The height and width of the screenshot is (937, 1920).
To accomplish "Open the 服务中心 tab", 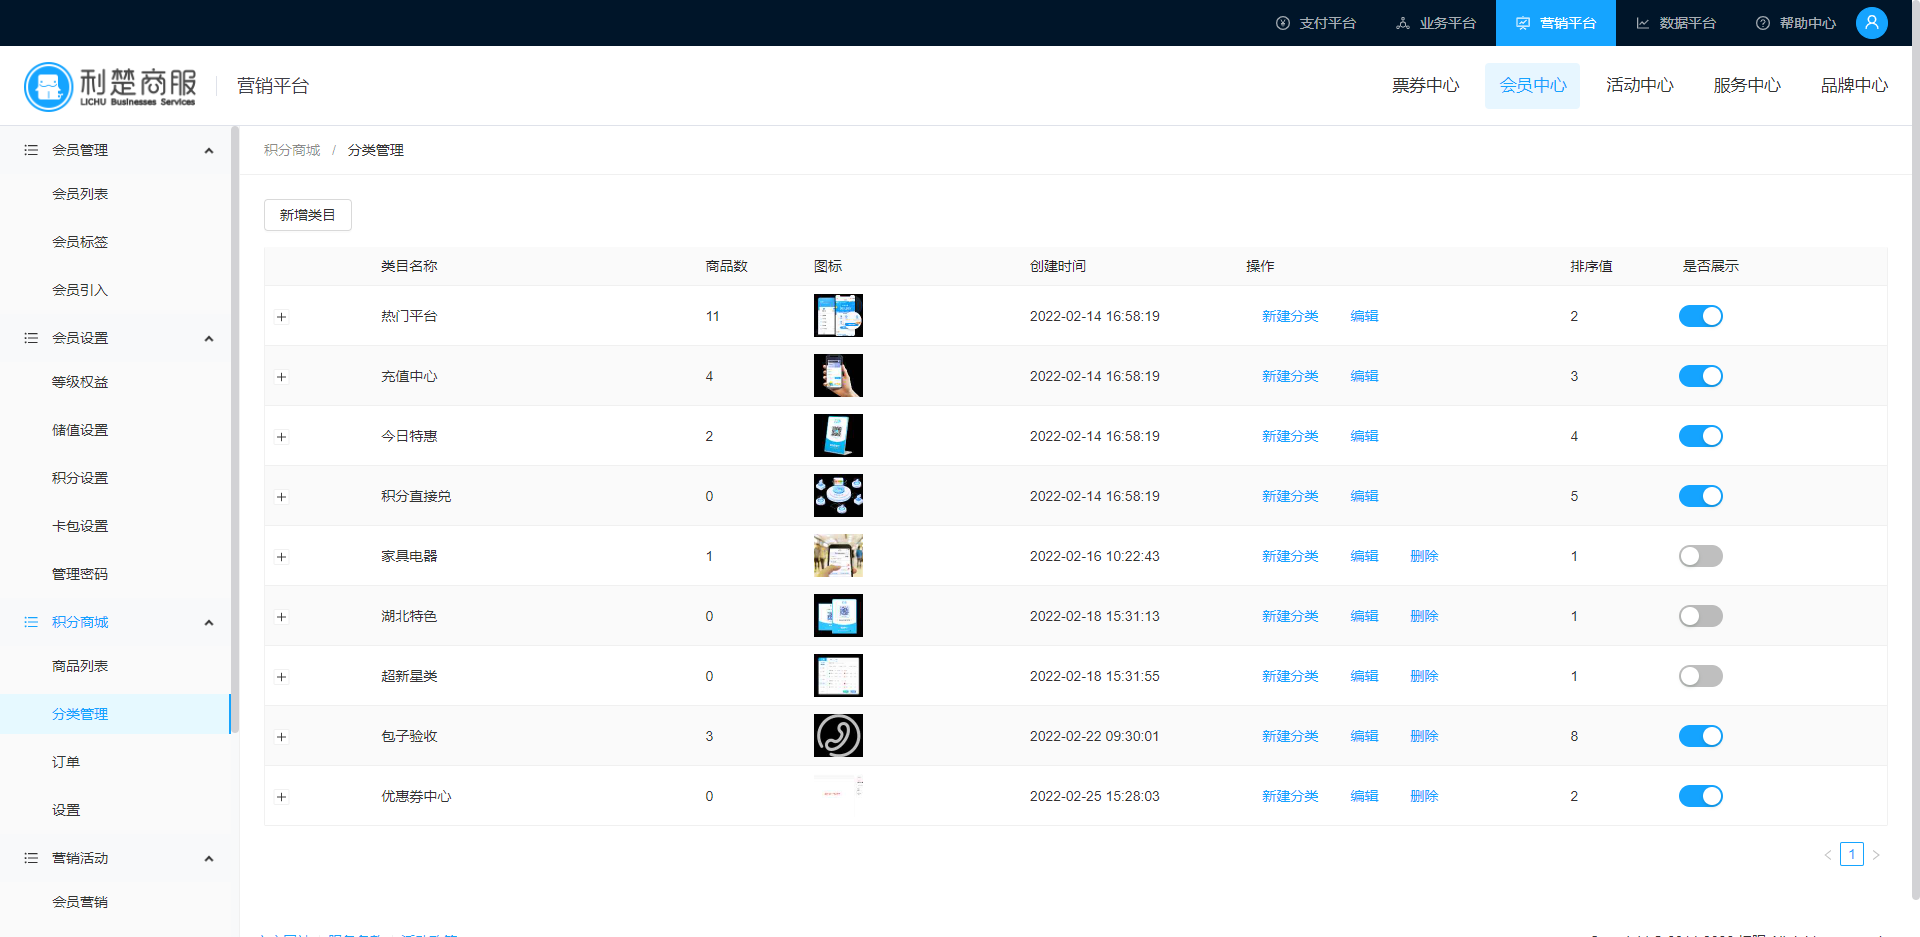I will tap(1746, 86).
